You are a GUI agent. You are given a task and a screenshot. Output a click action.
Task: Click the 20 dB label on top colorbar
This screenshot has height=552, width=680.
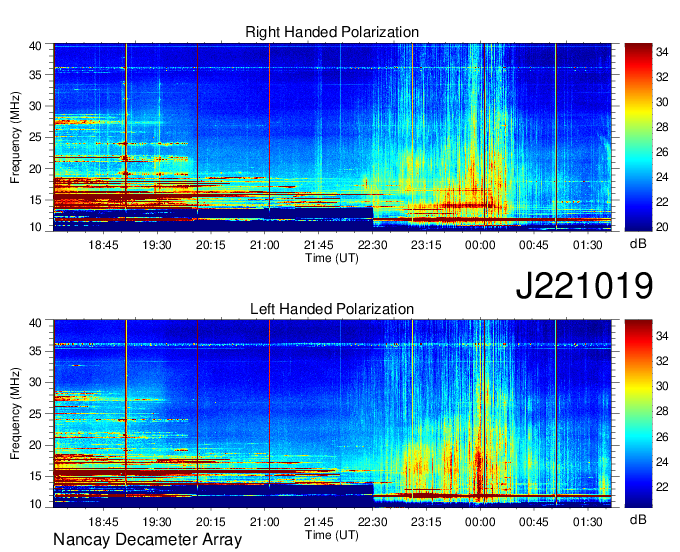coord(662,227)
